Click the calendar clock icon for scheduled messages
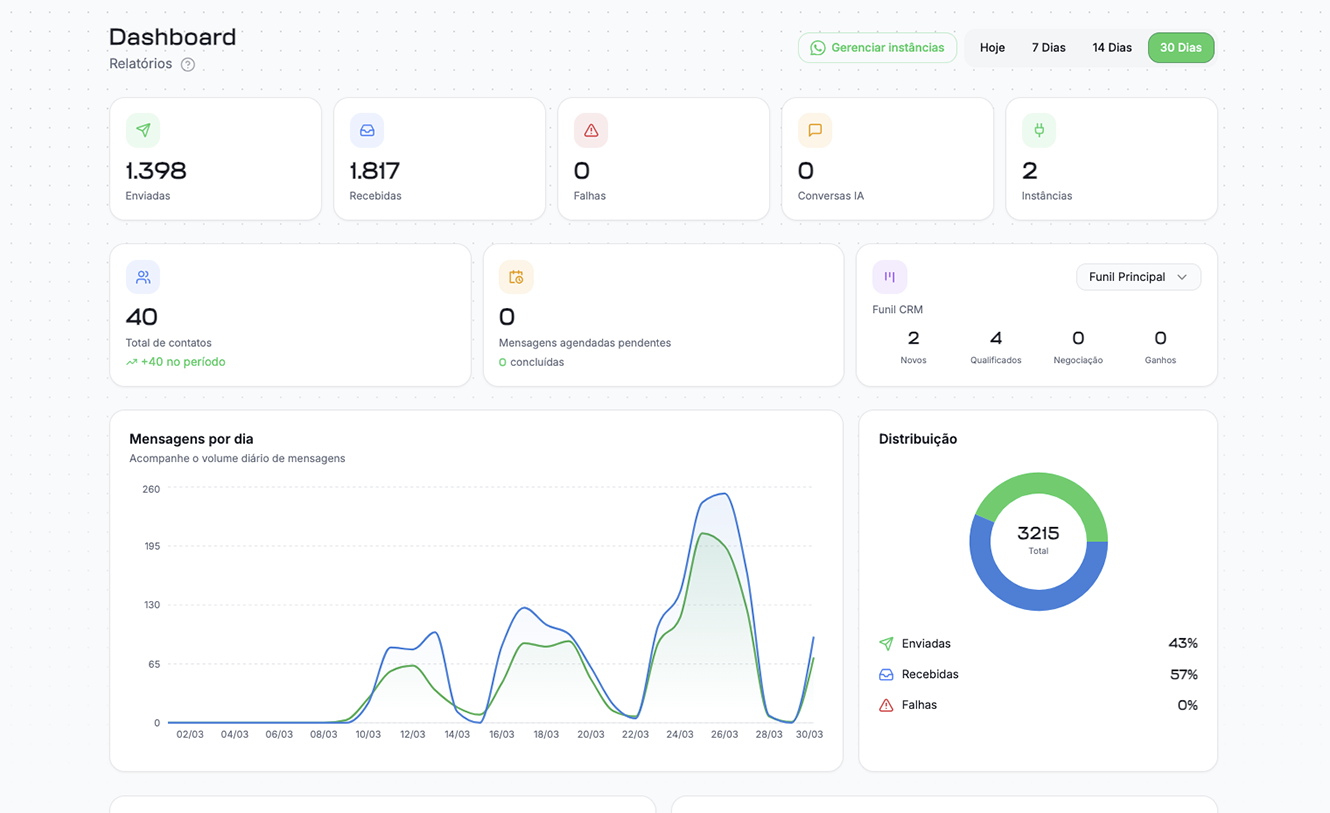The height and width of the screenshot is (813, 1330). click(516, 277)
